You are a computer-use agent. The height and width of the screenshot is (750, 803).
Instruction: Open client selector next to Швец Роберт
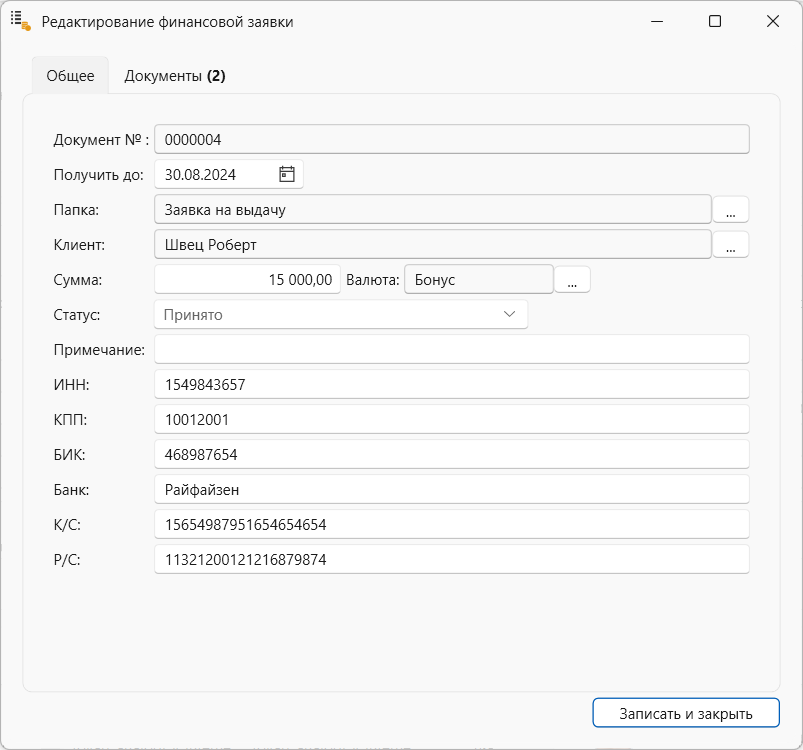[731, 245]
